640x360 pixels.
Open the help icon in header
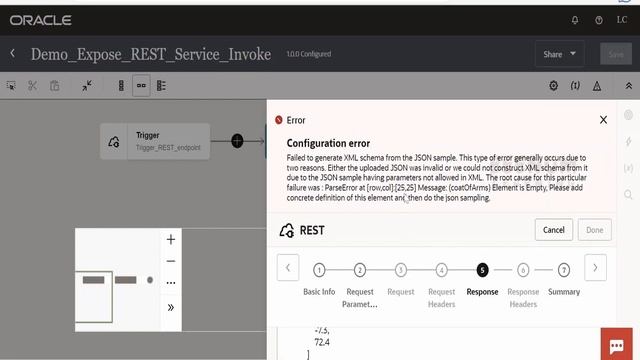click(x=599, y=20)
